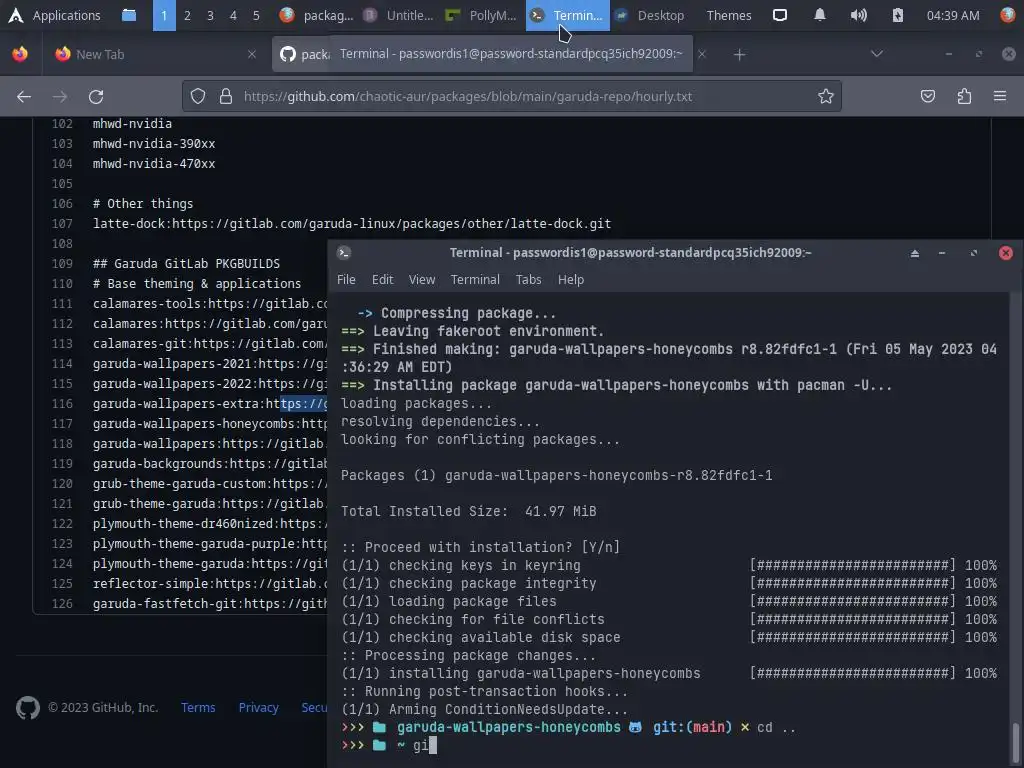The width and height of the screenshot is (1024, 768).
Task: Select the Termin... taskbar window
Action: (568, 15)
